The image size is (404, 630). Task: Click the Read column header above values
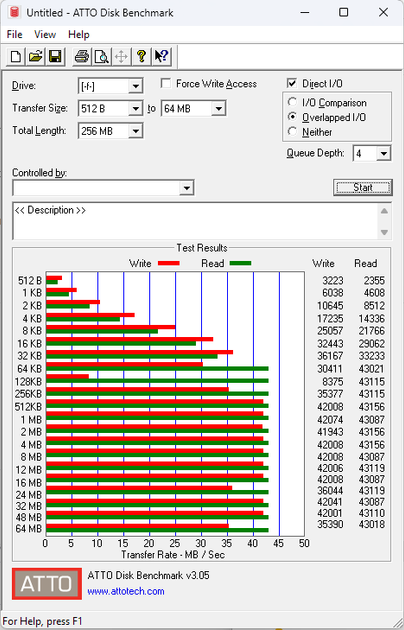pos(365,264)
